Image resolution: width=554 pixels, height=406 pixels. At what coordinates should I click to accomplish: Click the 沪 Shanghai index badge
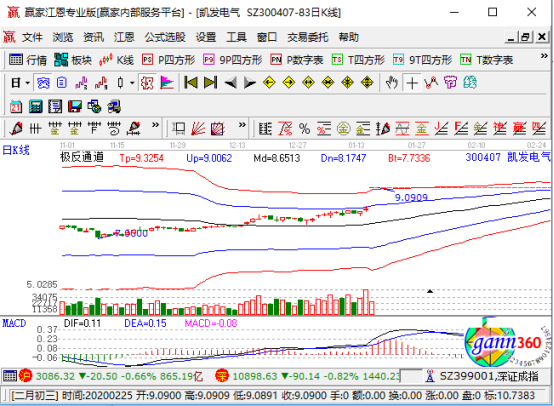pos(25,376)
